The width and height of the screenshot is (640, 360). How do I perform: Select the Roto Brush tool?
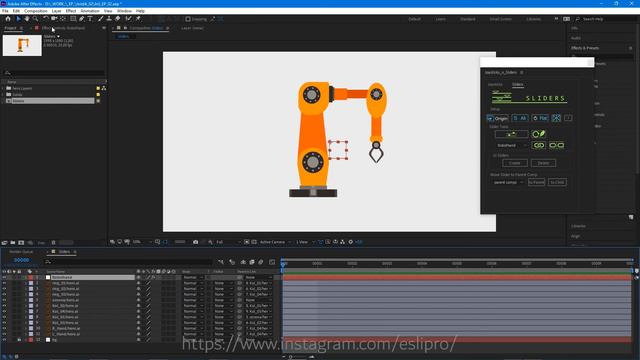pos(129,19)
